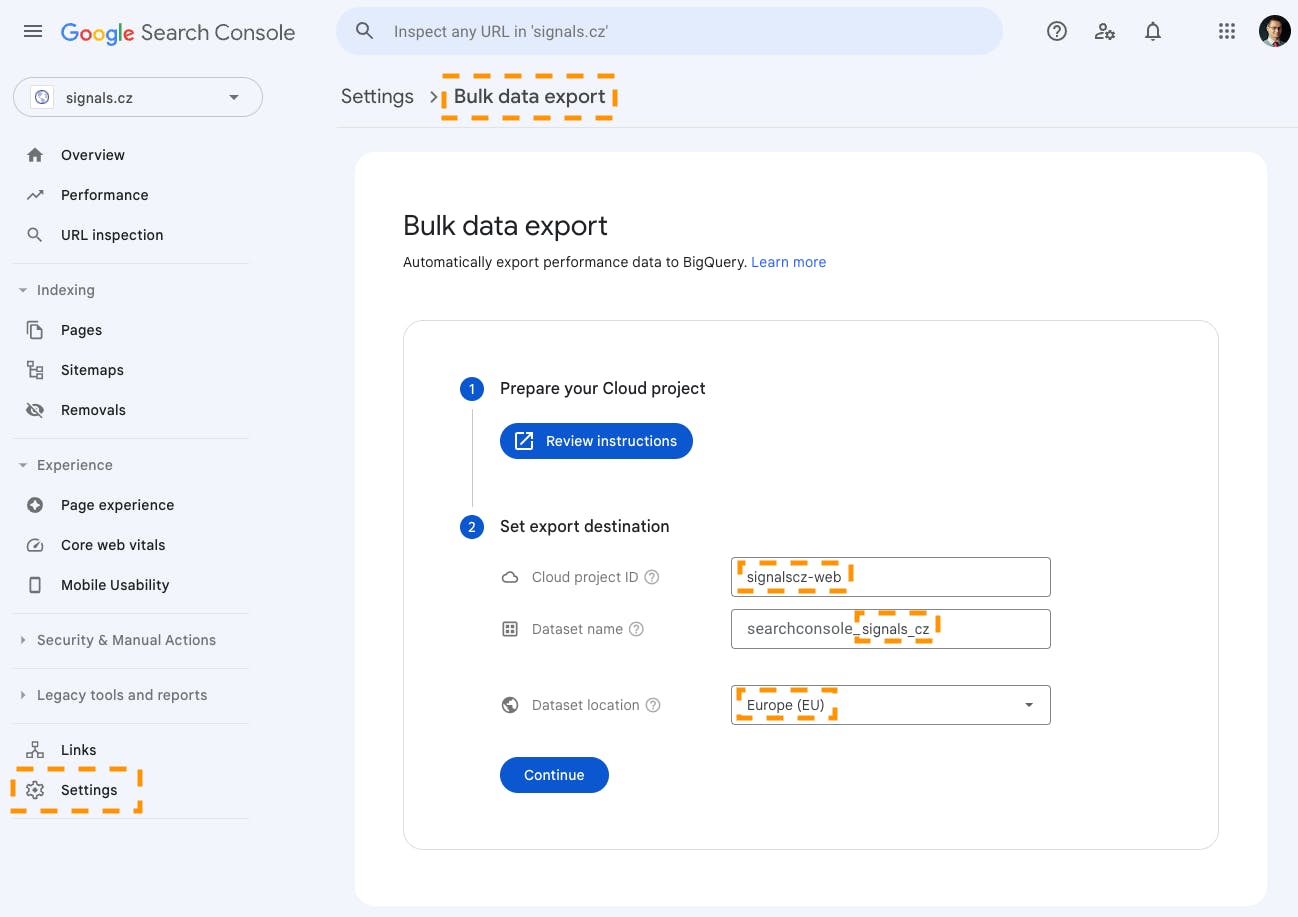
Task: Click the dataset grid icon beside Dataset name
Action: point(510,629)
